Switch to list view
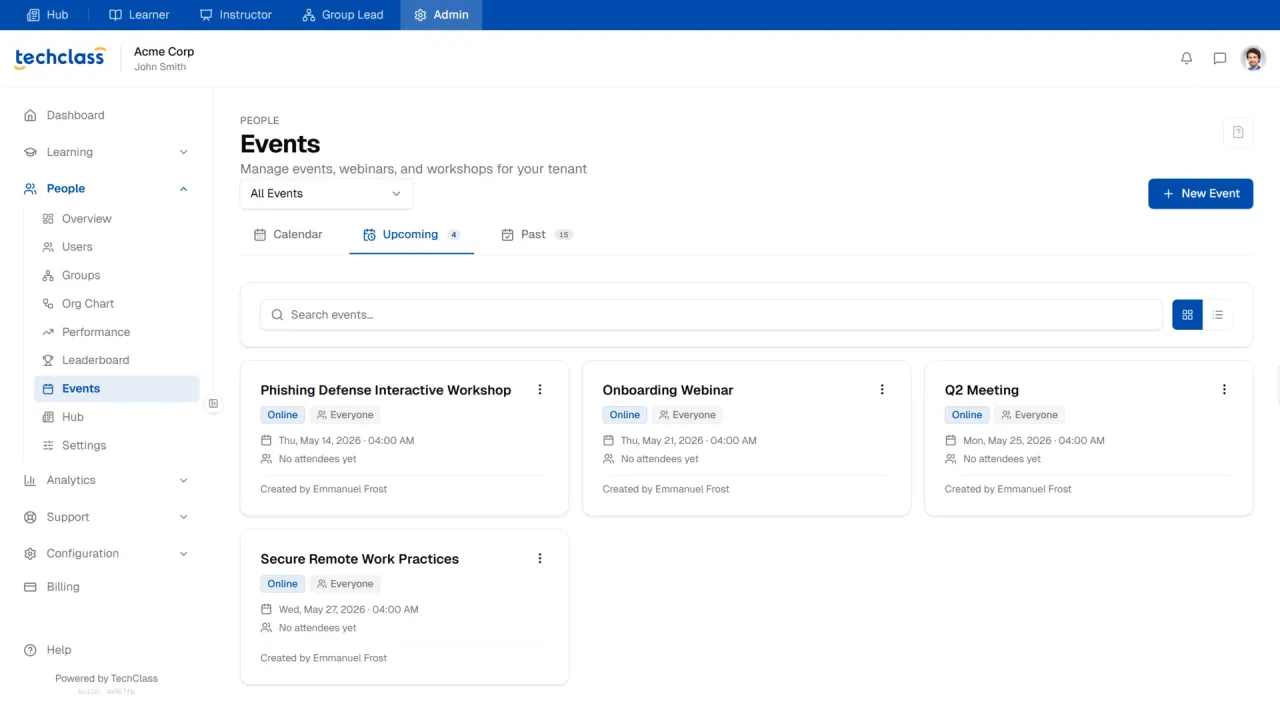This screenshot has width=1280, height=720. tap(1218, 315)
